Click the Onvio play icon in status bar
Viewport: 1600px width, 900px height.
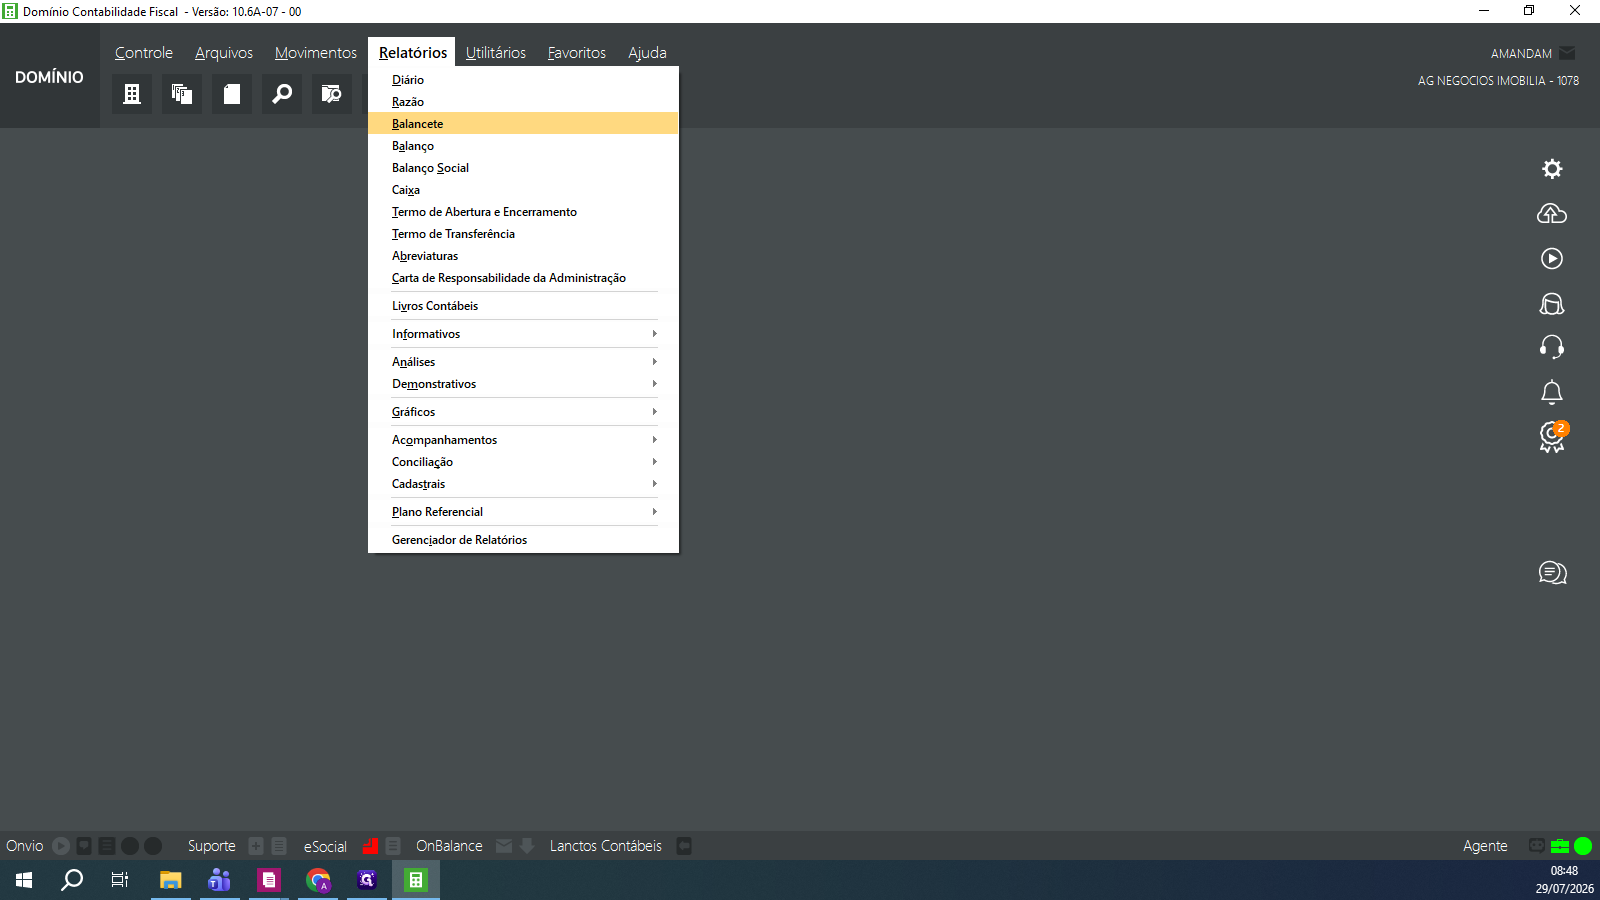(61, 846)
